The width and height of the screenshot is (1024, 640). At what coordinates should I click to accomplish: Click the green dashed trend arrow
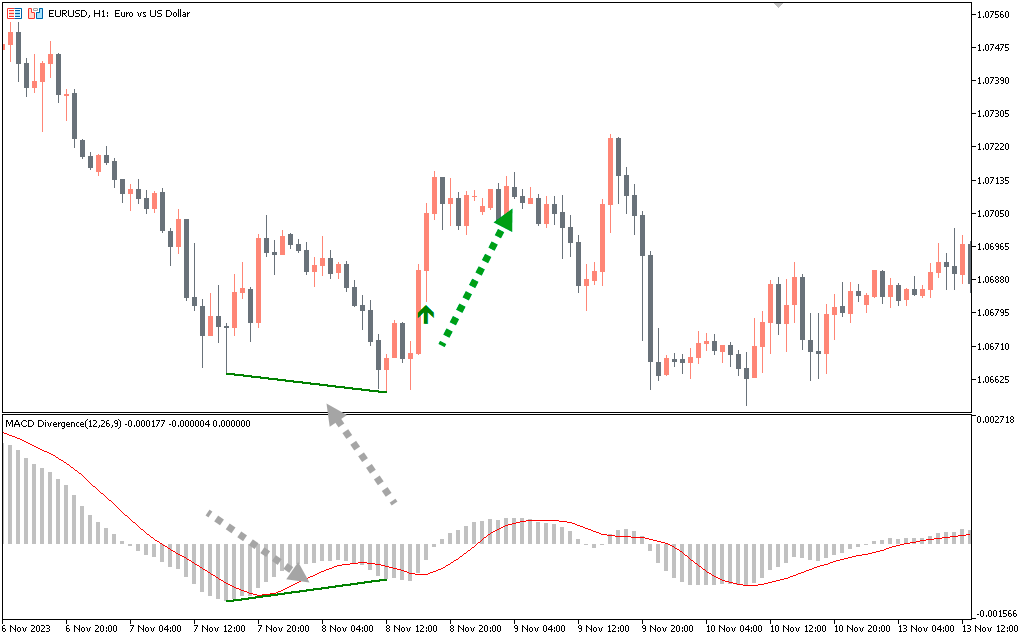[x=475, y=272]
